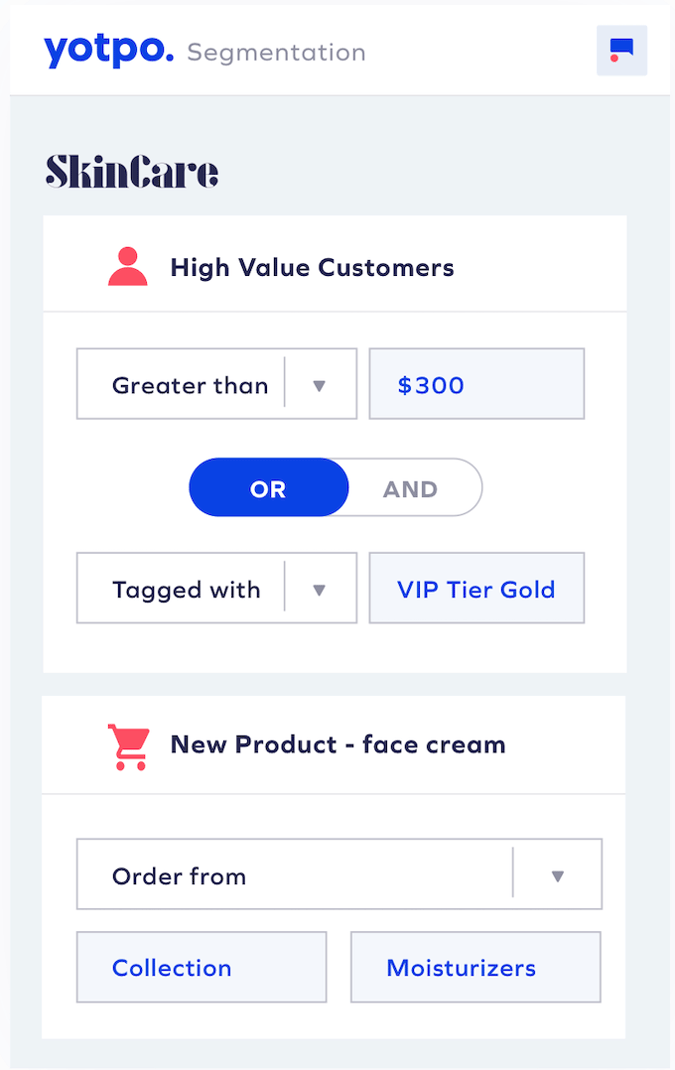Click the SkinCare brand logo
Image resolution: width=675 pixels, height=1070 pixels.
(x=132, y=172)
